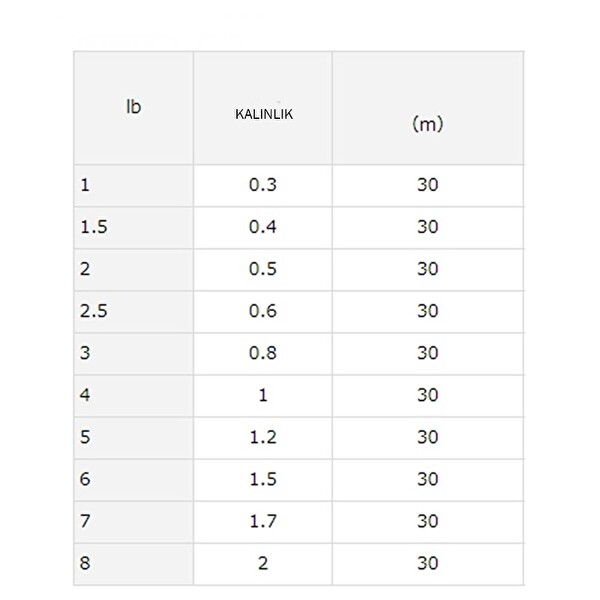This screenshot has height=600, width=600.
Task: Click the 0.6 thickness cell
Action: pos(263,311)
